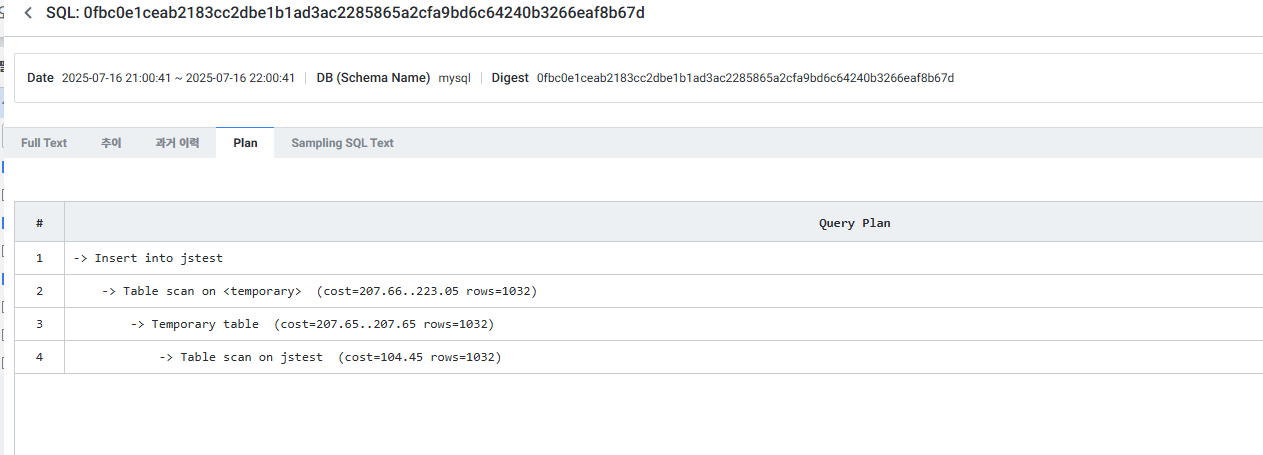Click row number 3 cell
This screenshot has width=1263, height=455.
click(x=39, y=324)
